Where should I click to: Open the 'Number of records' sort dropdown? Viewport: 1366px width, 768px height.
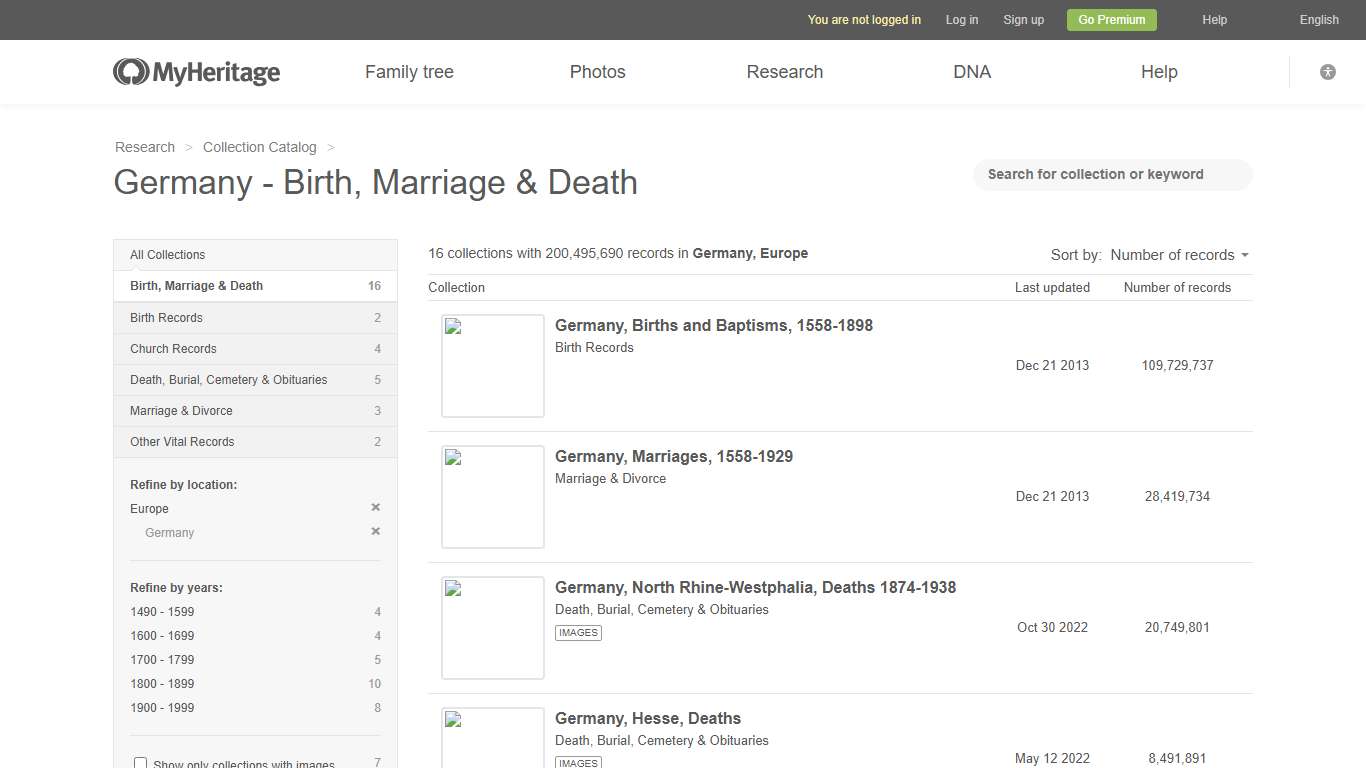(1180, 255)
